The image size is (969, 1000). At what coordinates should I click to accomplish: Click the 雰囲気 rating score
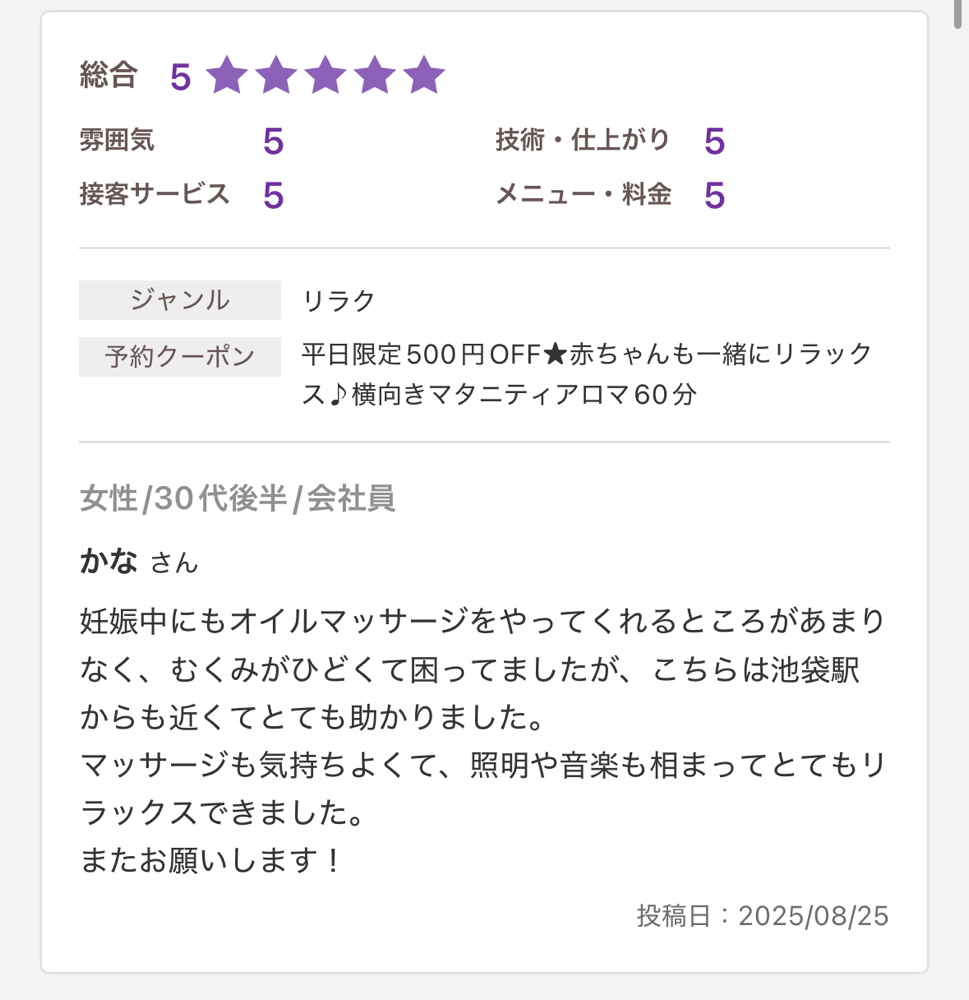(x=273, y=141)
